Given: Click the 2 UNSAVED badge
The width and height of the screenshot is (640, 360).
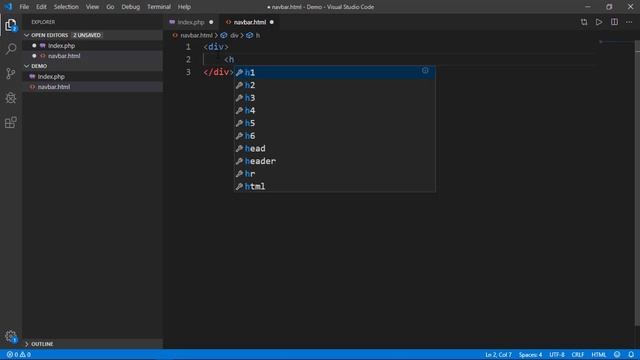Looking at the screenshot, I should point(87,35).
